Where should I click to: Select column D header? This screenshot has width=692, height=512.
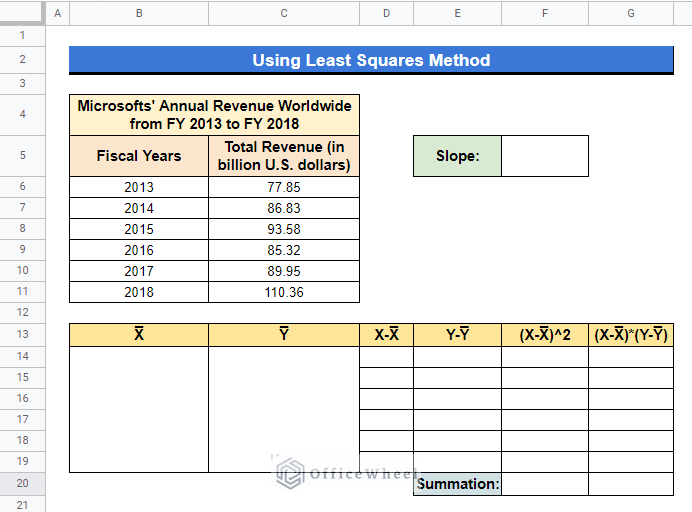pos(386,13)
